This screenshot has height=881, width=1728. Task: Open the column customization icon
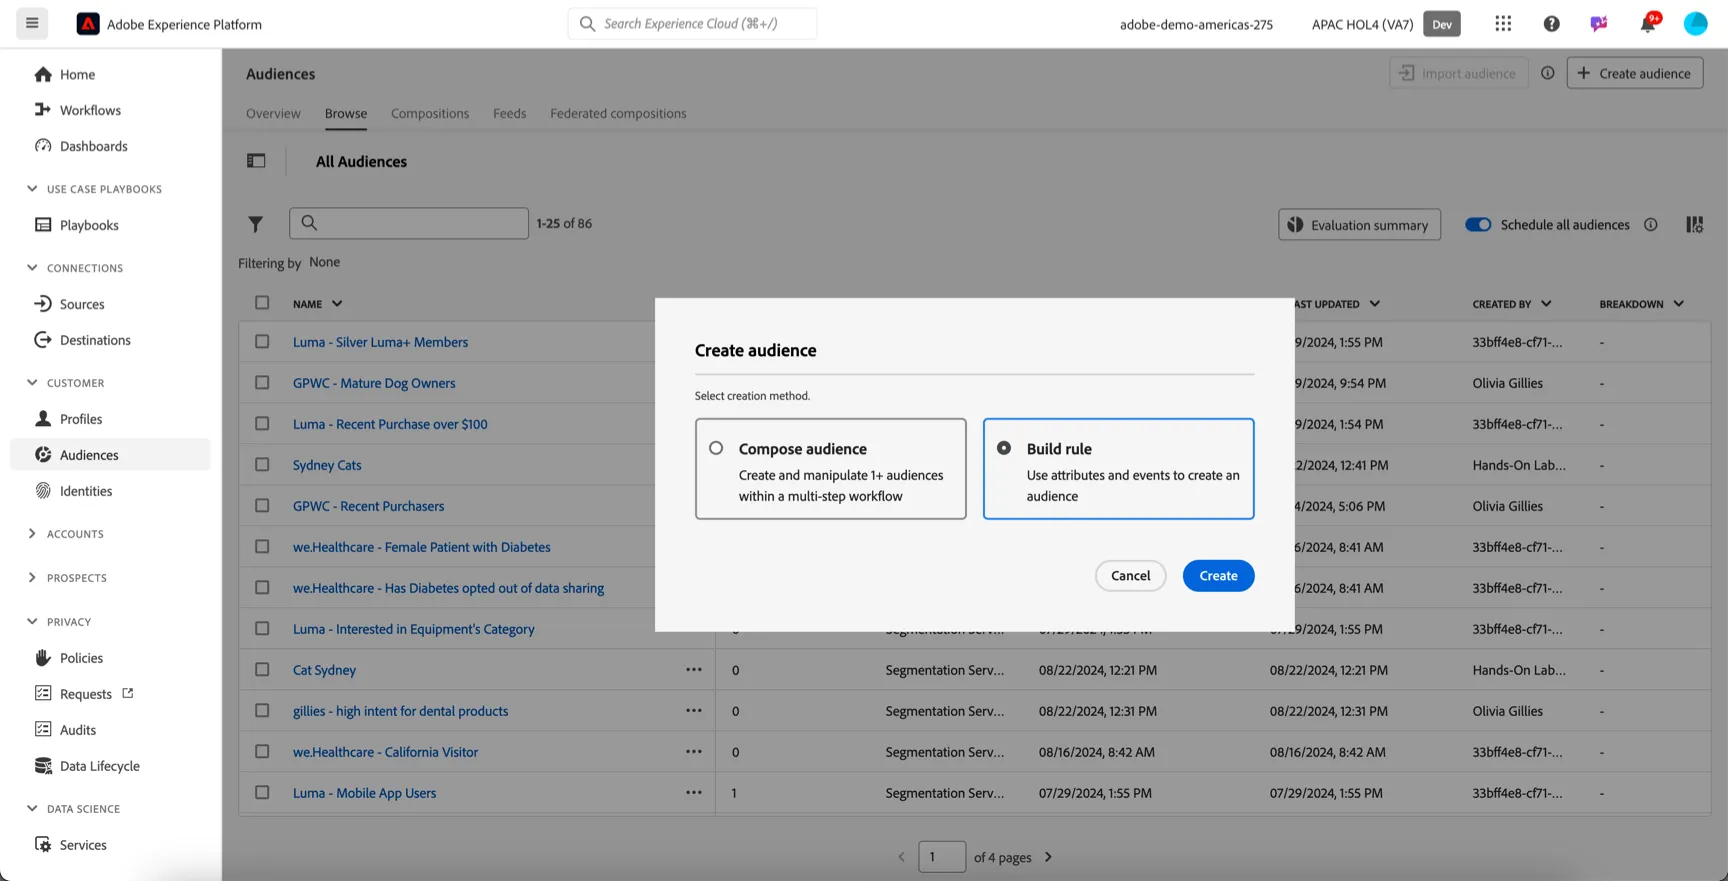(1694, 225)
